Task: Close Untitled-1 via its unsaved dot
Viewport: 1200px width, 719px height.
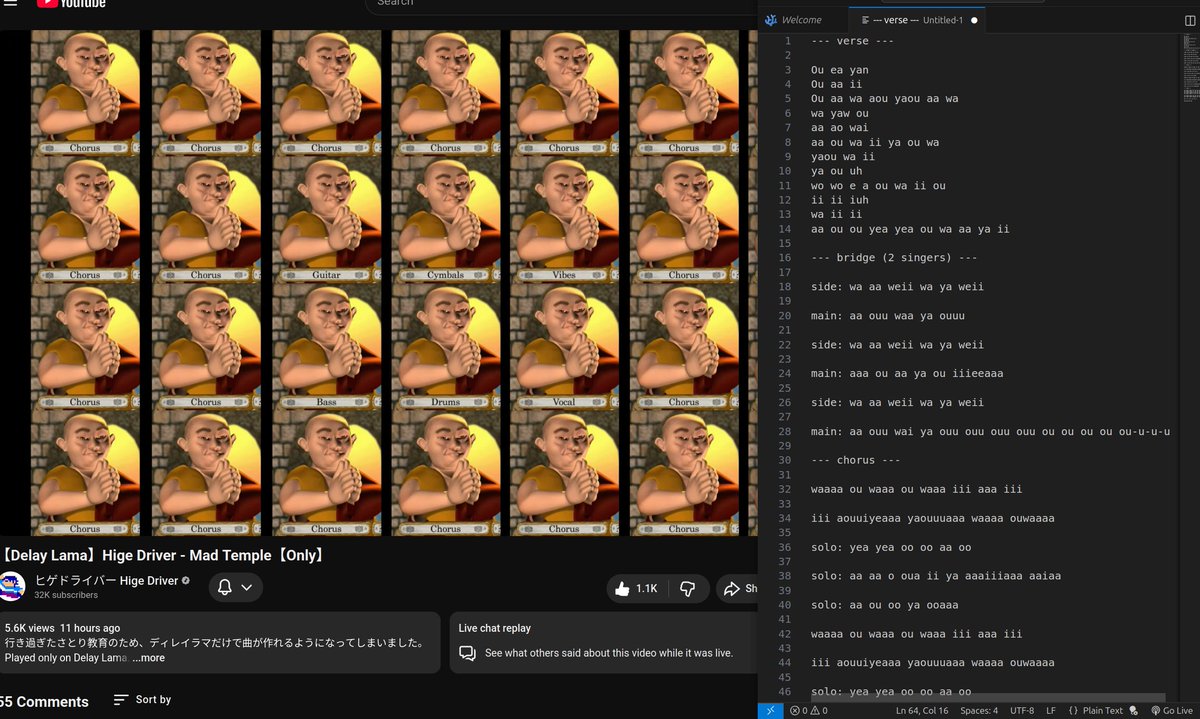Action: tap(974, 20)
